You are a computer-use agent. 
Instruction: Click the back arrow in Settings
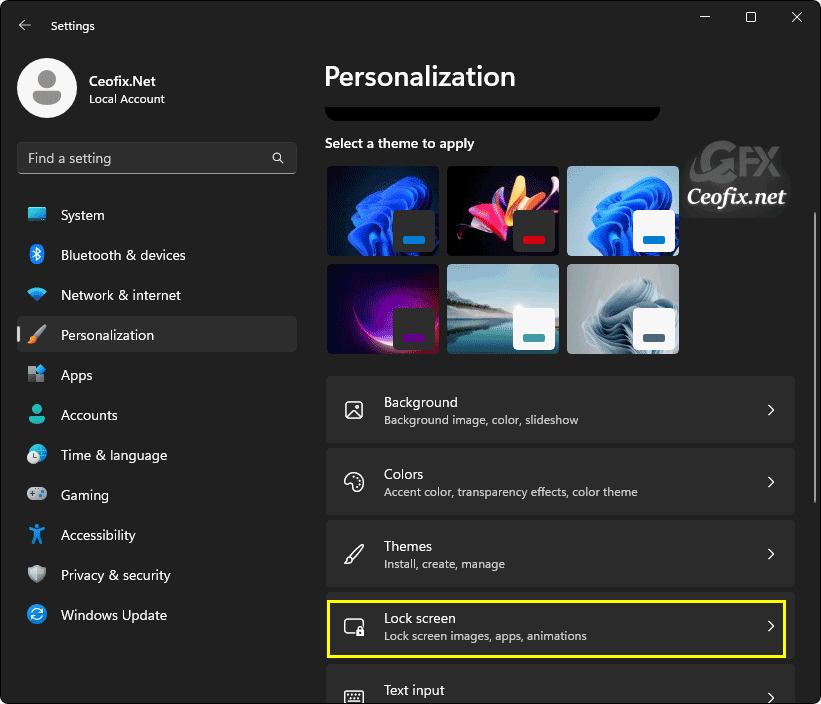pyautogui.click(x=24, y=25)
